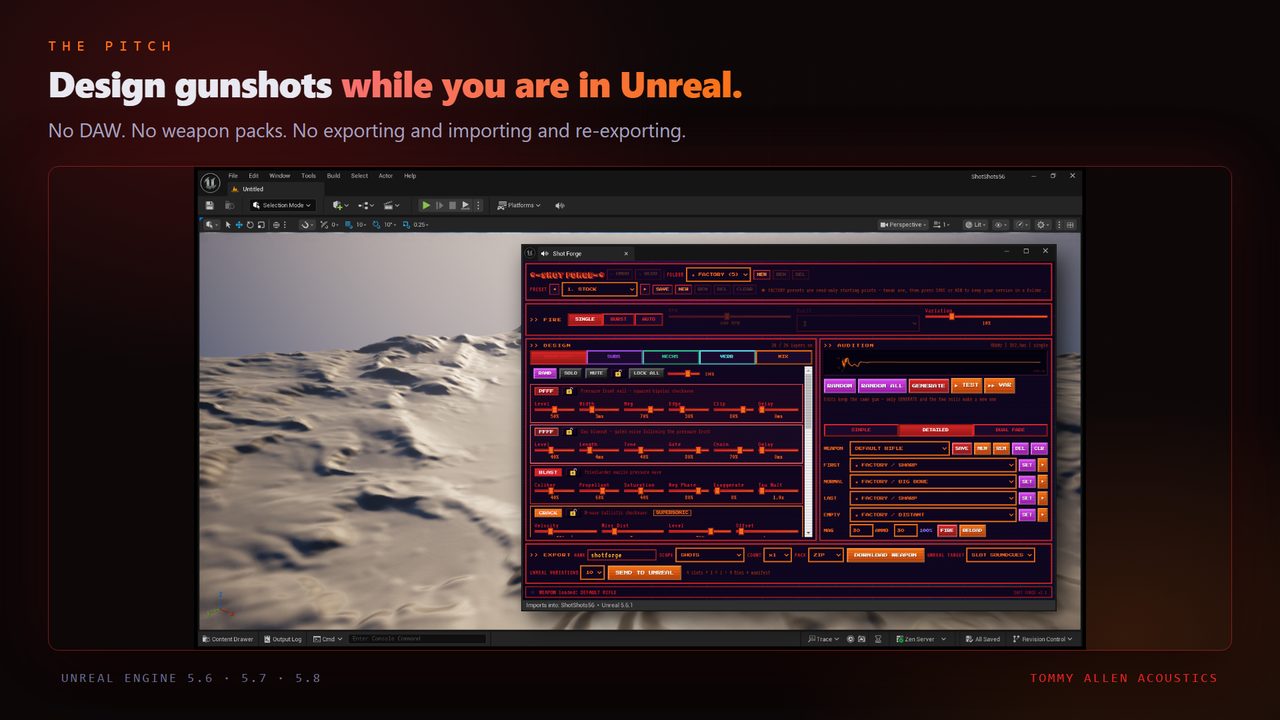Click the Revision Control status item
This screenshot has width=1280, height=720.
coord(1044,639)
